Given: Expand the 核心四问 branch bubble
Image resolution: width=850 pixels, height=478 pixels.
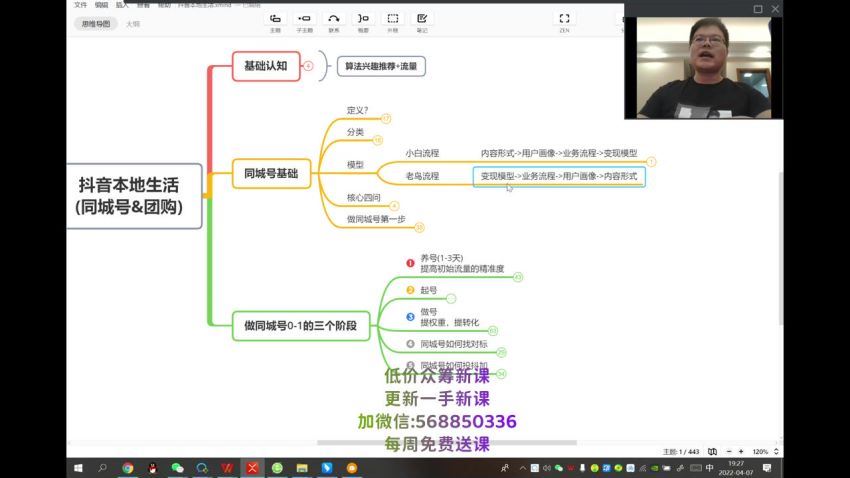Looking at the screenshot, I should 394,206.
